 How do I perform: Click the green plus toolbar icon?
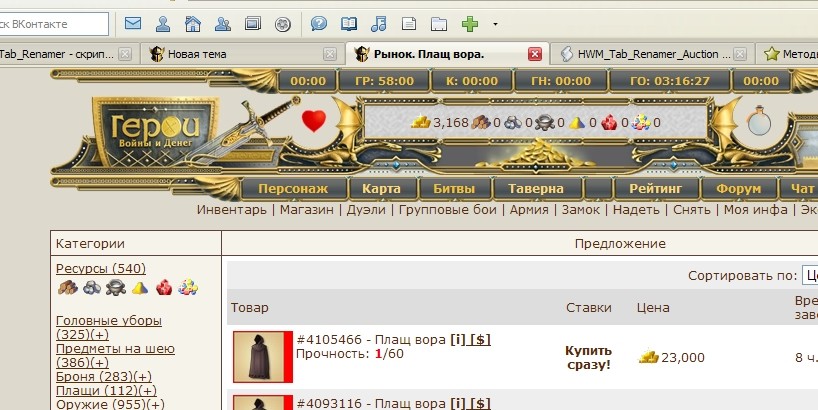click(470, 24)
